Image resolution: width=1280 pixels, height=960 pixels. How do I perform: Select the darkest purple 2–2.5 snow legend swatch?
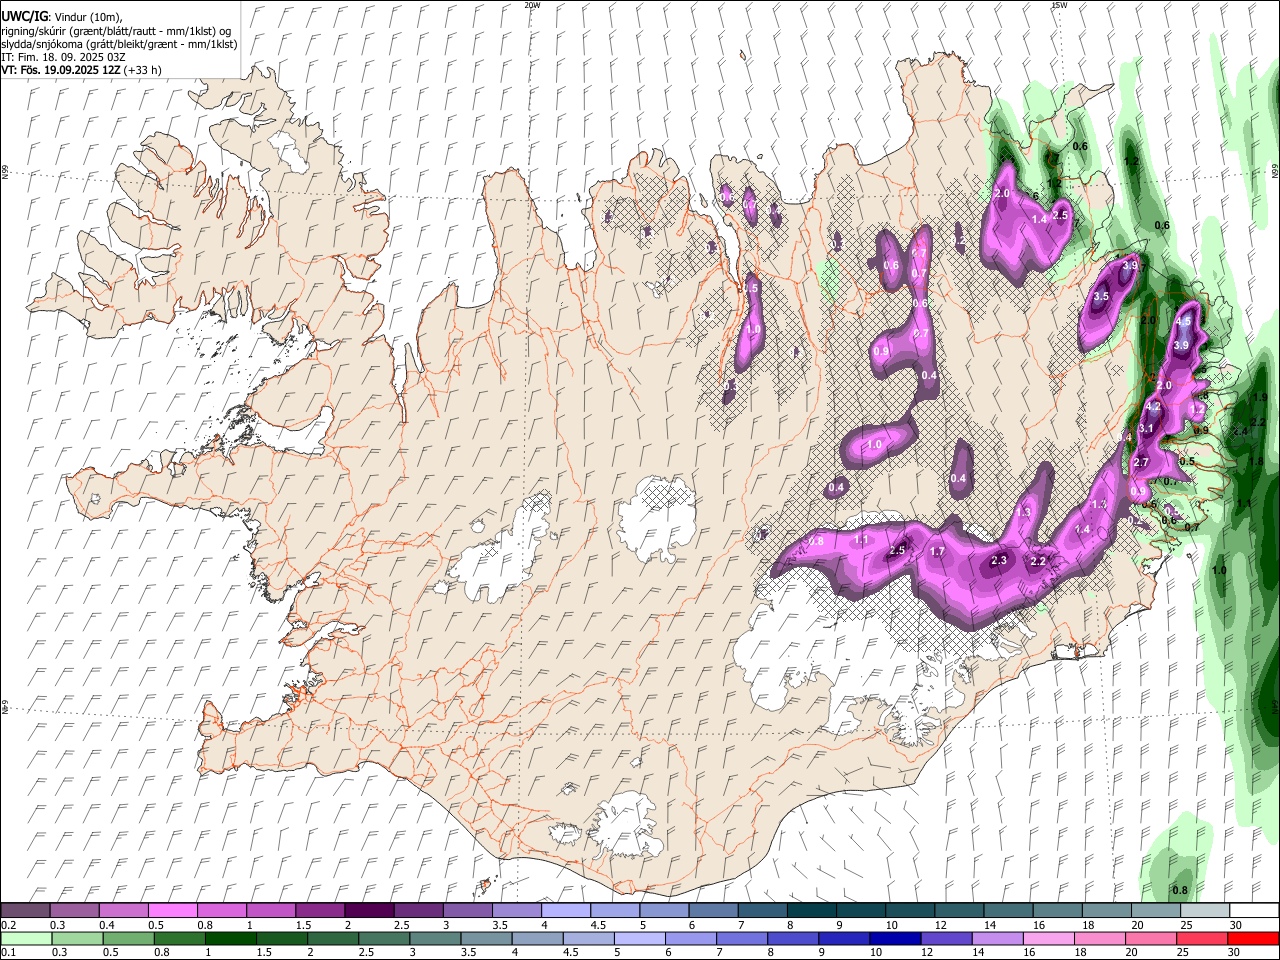(369, 910)
